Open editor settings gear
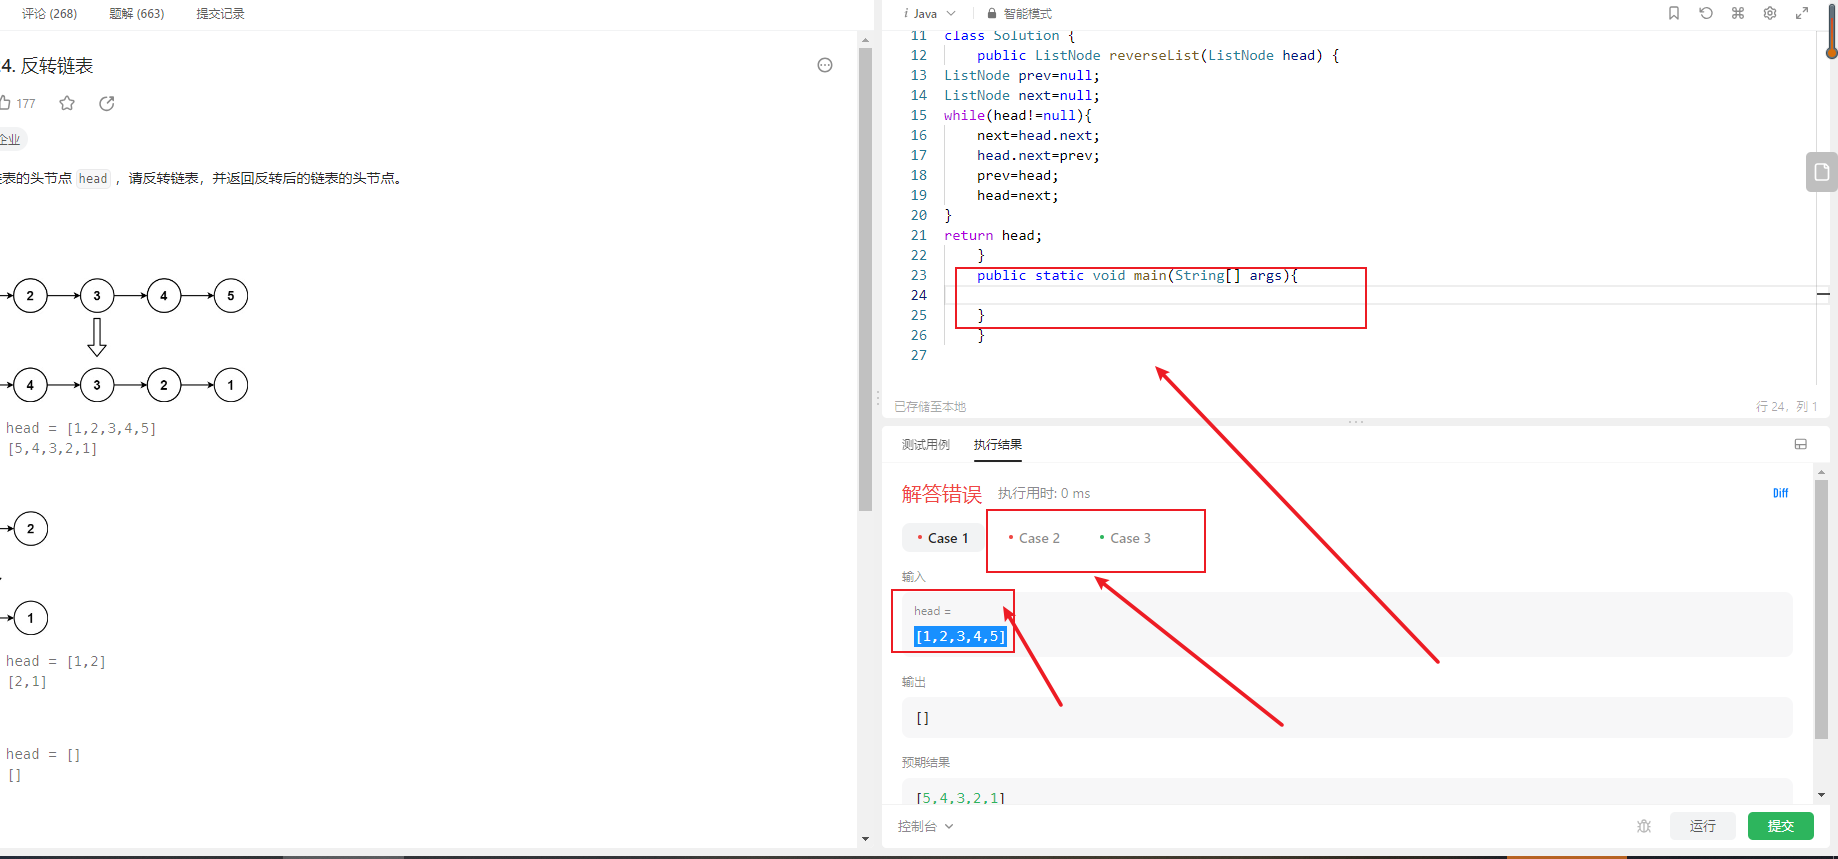The image size is (1838, 859). (1770, 13)
